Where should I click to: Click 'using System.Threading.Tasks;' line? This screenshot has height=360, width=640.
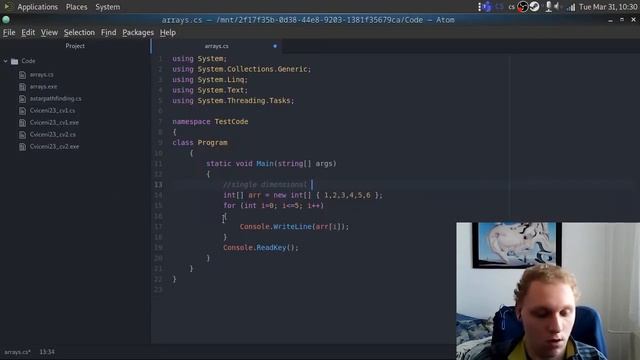click(x=233, y=100)
